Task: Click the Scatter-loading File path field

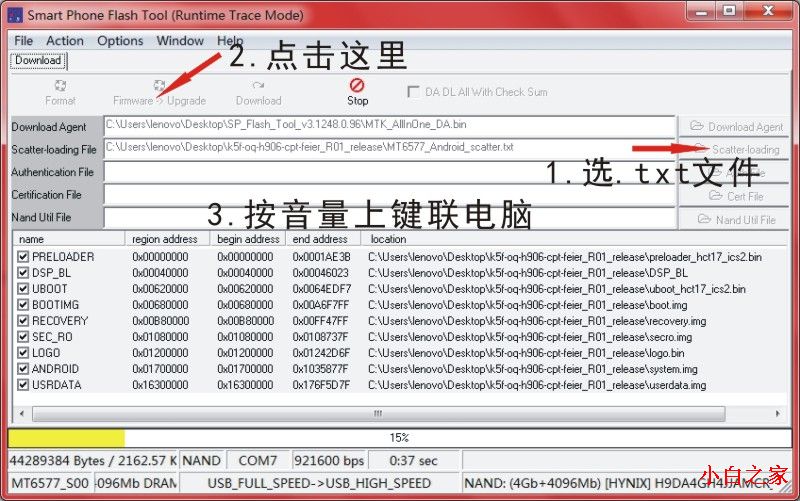Action: pyautogui.click(x=390, y=148)
